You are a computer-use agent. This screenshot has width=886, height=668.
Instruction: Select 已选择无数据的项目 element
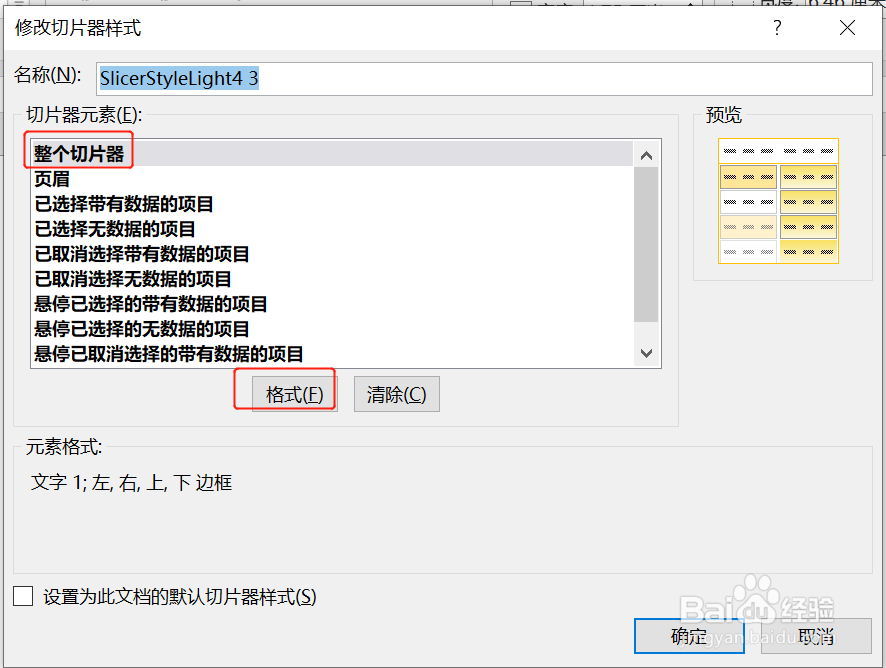point(332,229)
